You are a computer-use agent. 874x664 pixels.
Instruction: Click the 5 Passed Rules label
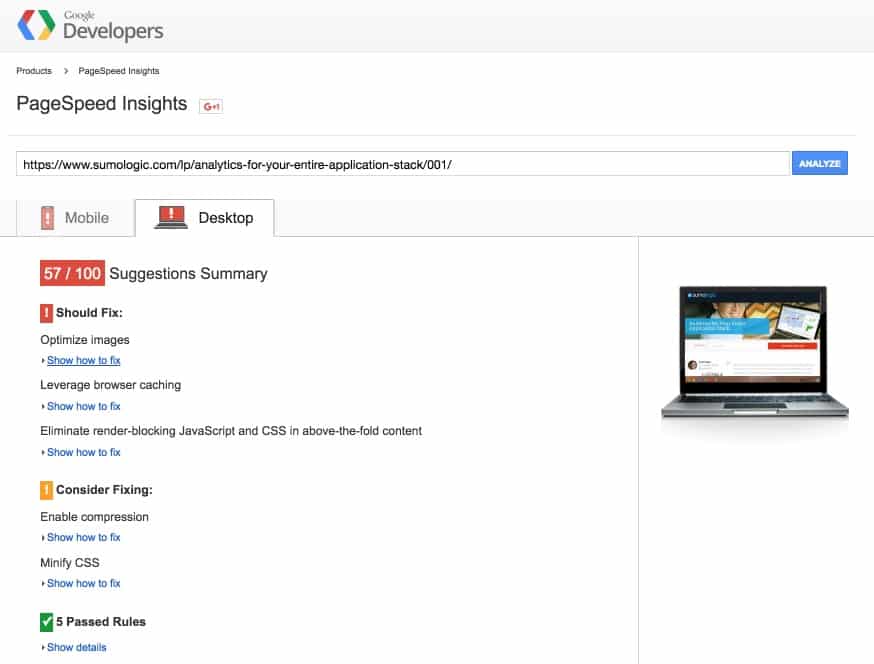[101, 622]
